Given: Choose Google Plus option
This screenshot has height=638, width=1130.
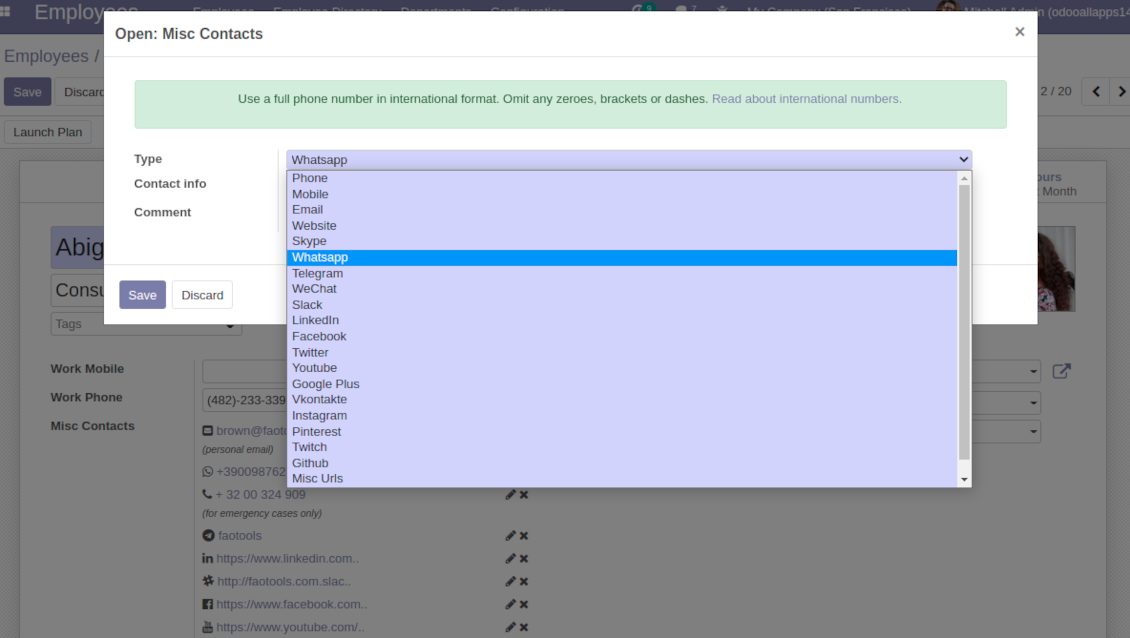Looking at the screenshot, I should click(x=622, y=384).
